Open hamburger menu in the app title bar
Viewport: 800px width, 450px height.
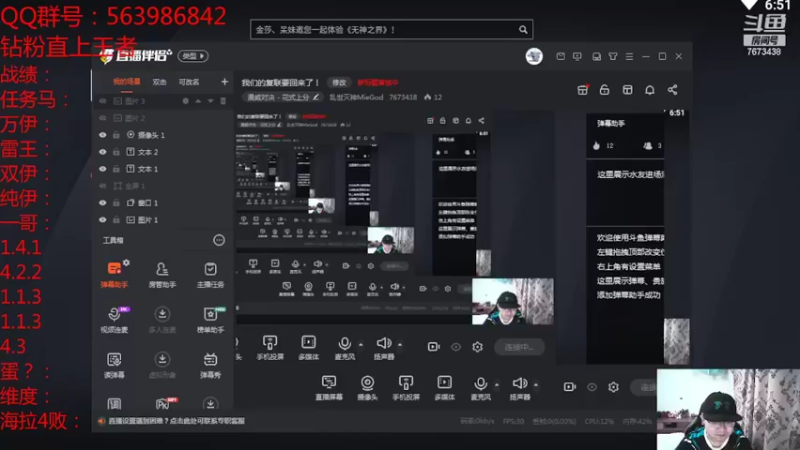(x=629, y=57)
